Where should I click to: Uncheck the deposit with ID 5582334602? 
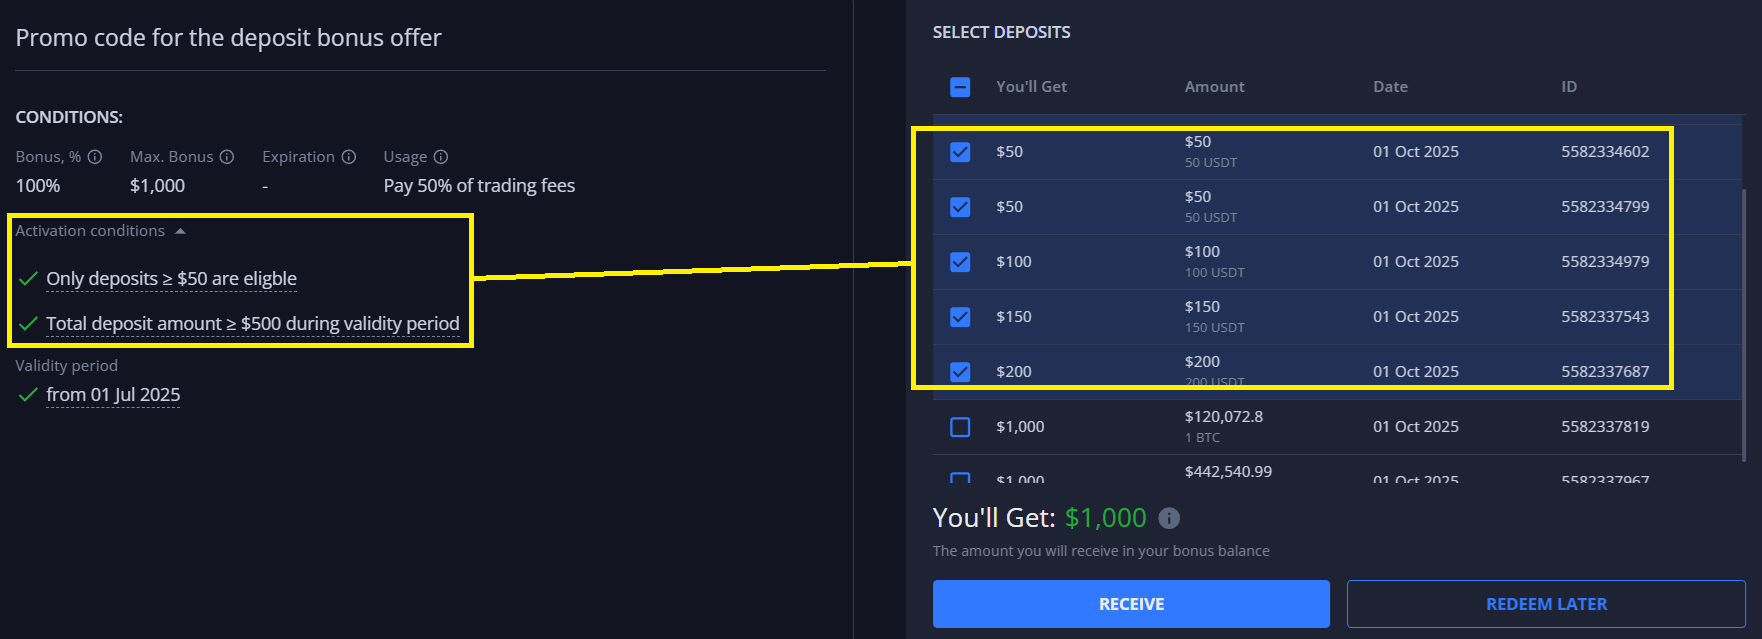960,152
